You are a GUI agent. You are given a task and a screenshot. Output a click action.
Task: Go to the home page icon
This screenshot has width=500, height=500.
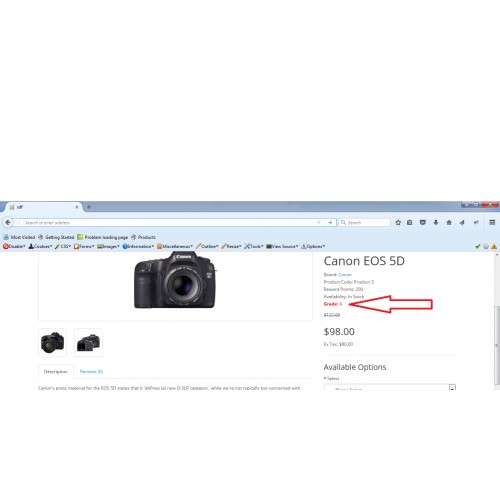pyautogui.click(x=449, y=222)
